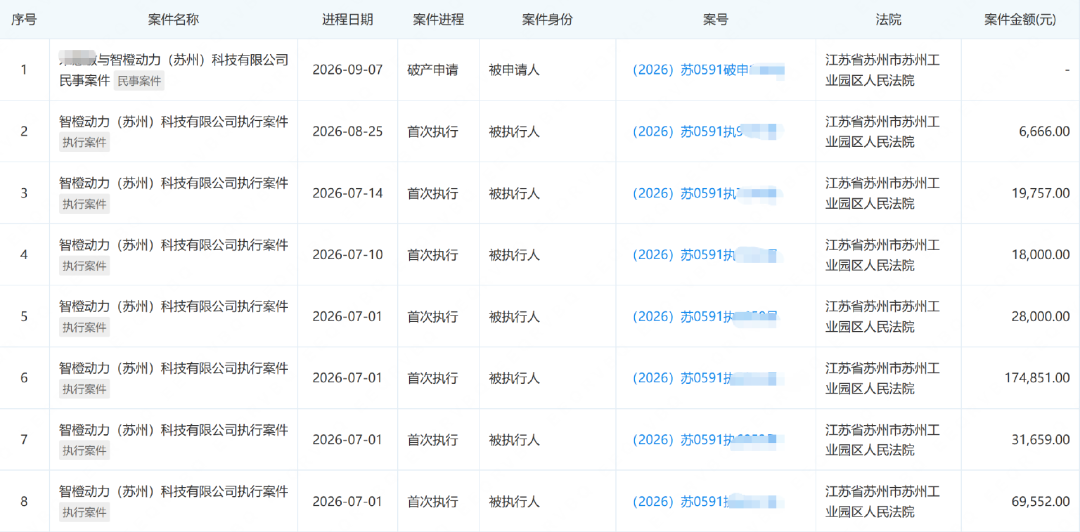
Task: Open case number link in row 1
Action: coord(709,70)
